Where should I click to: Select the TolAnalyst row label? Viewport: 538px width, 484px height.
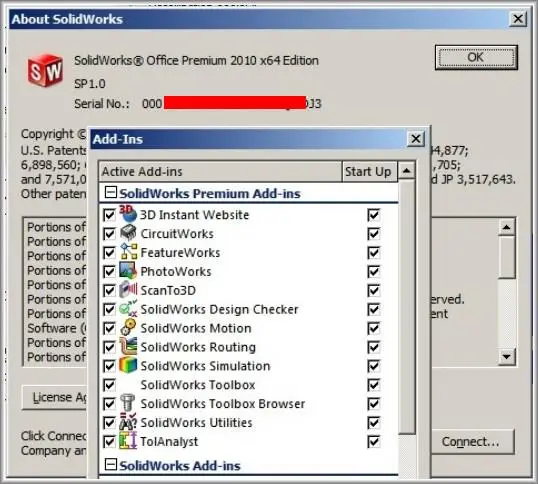tap(169, 441)
